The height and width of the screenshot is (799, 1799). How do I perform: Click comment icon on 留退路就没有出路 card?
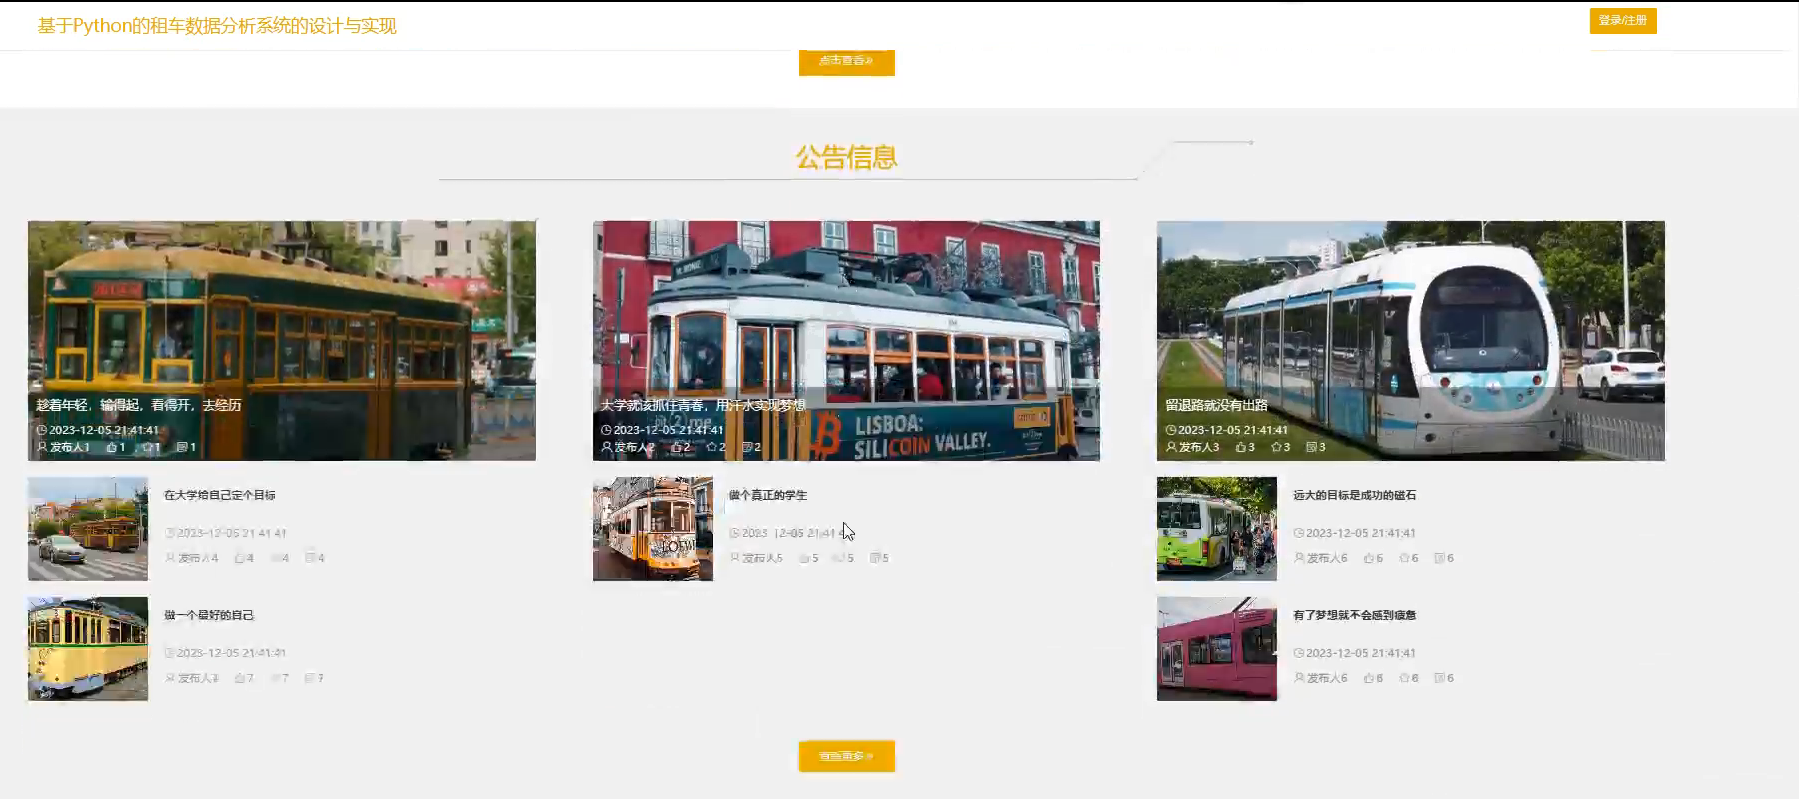click(1311, 447)
